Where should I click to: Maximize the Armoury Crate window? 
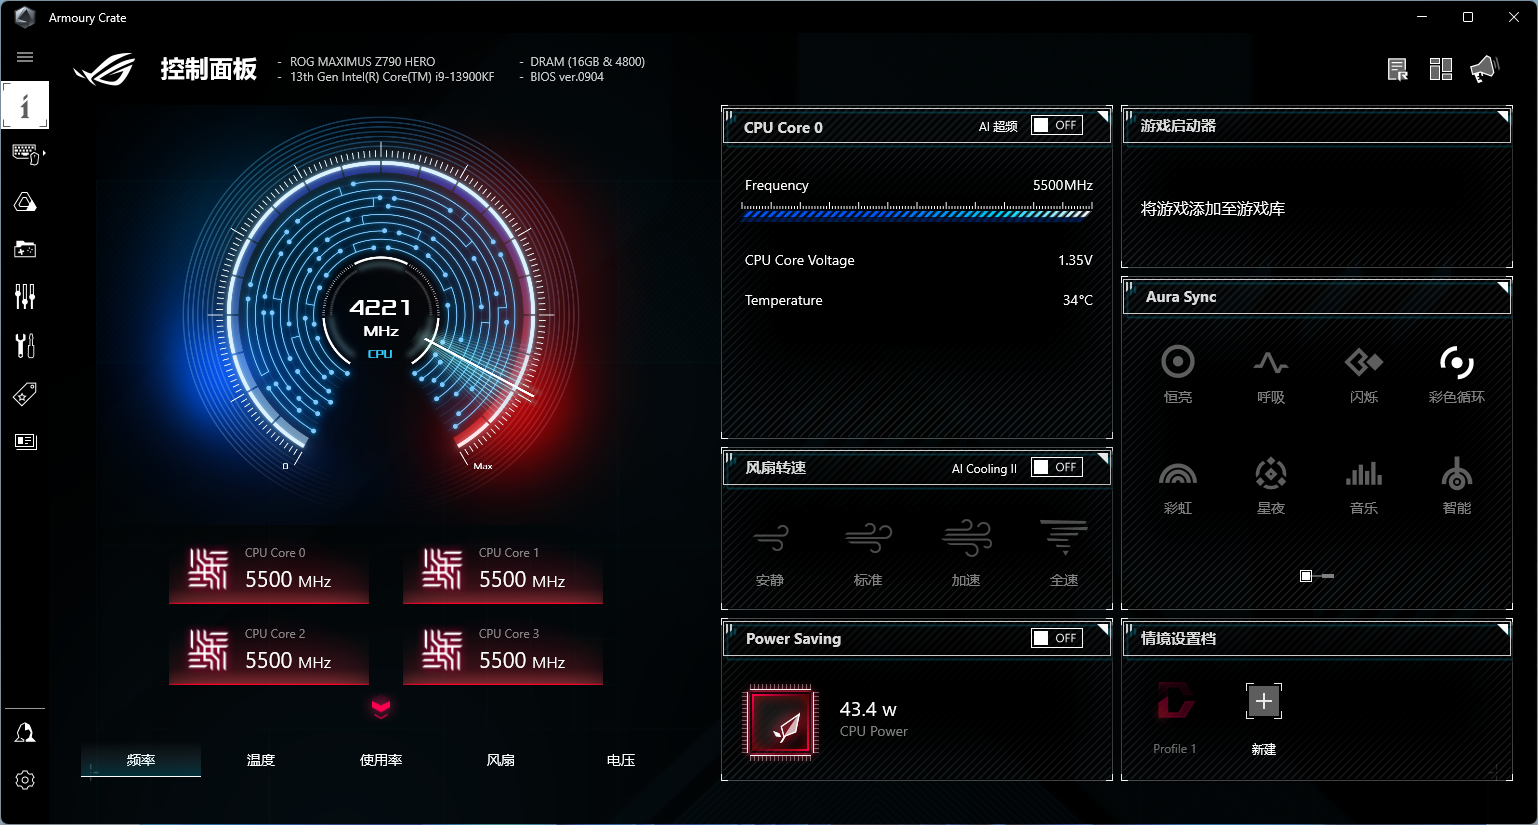click(x=1468, y=17)
